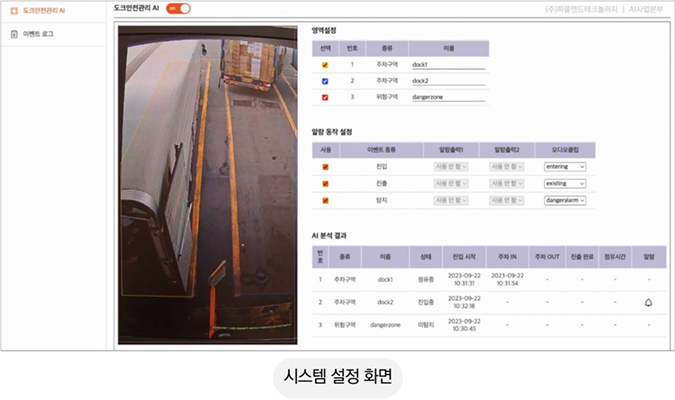Screen dimensions: 675x400
Task: Expand the 'dangeralarm' audio clip dropdown
Action: tap(565, 201)
